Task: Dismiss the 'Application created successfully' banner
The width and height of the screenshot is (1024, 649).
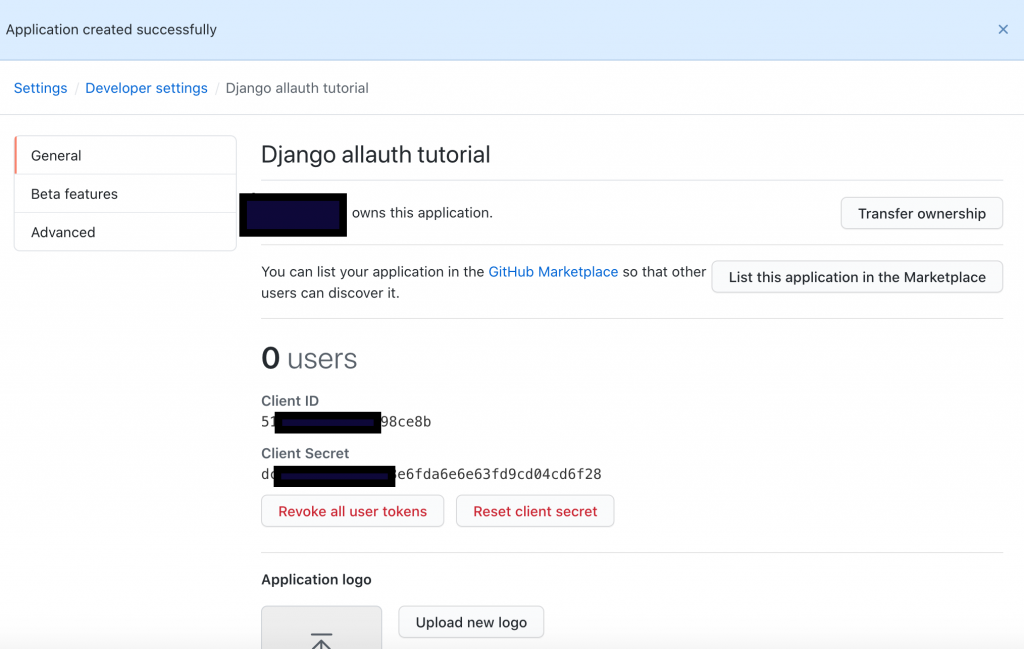Action: pos(1003,29)
